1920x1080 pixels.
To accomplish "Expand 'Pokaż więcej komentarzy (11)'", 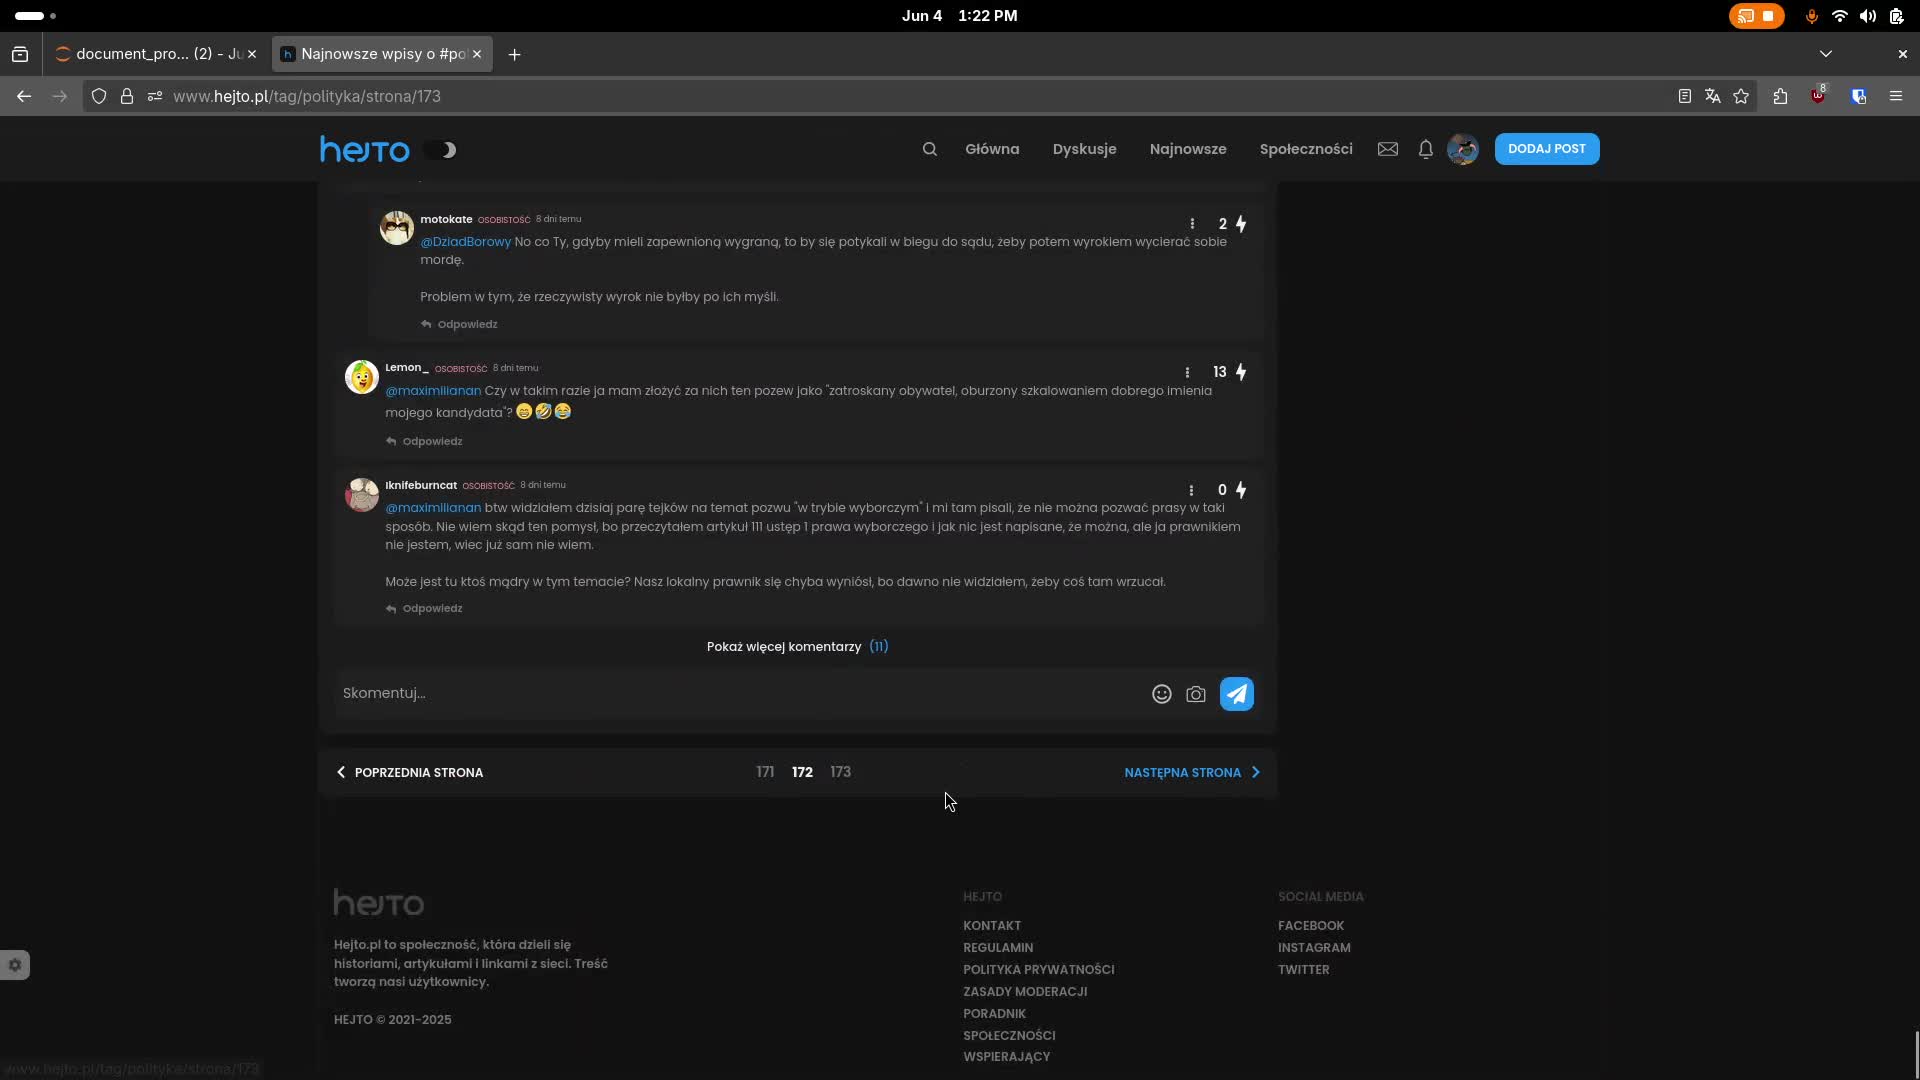I will tap(797, 647).
